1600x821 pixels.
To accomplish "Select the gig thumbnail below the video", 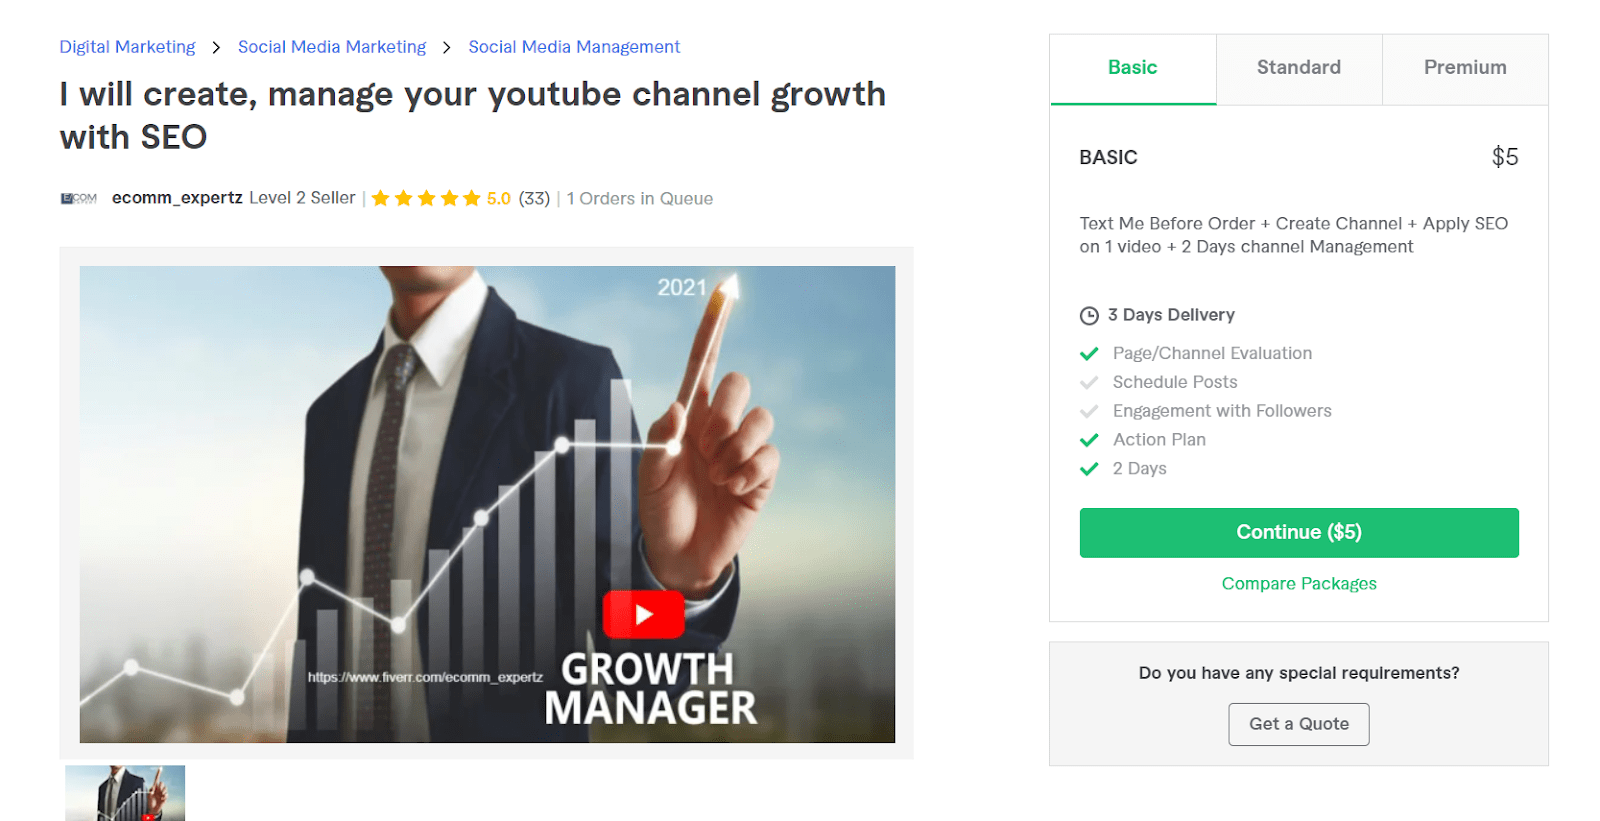I will point(125,793).
